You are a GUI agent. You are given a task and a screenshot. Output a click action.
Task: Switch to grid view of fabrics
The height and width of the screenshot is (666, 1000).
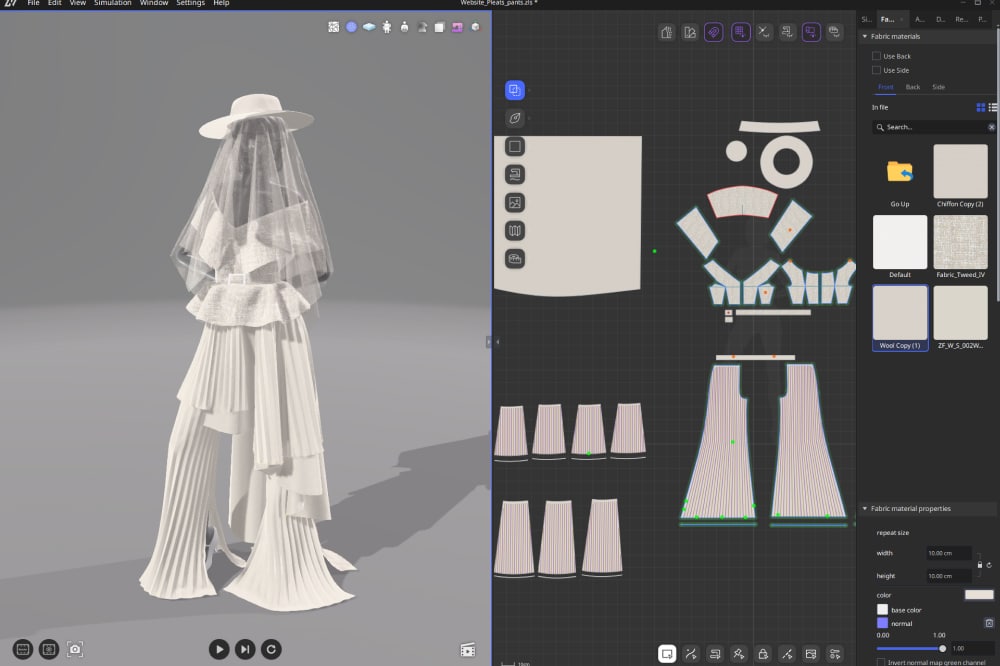click(981, 107)
